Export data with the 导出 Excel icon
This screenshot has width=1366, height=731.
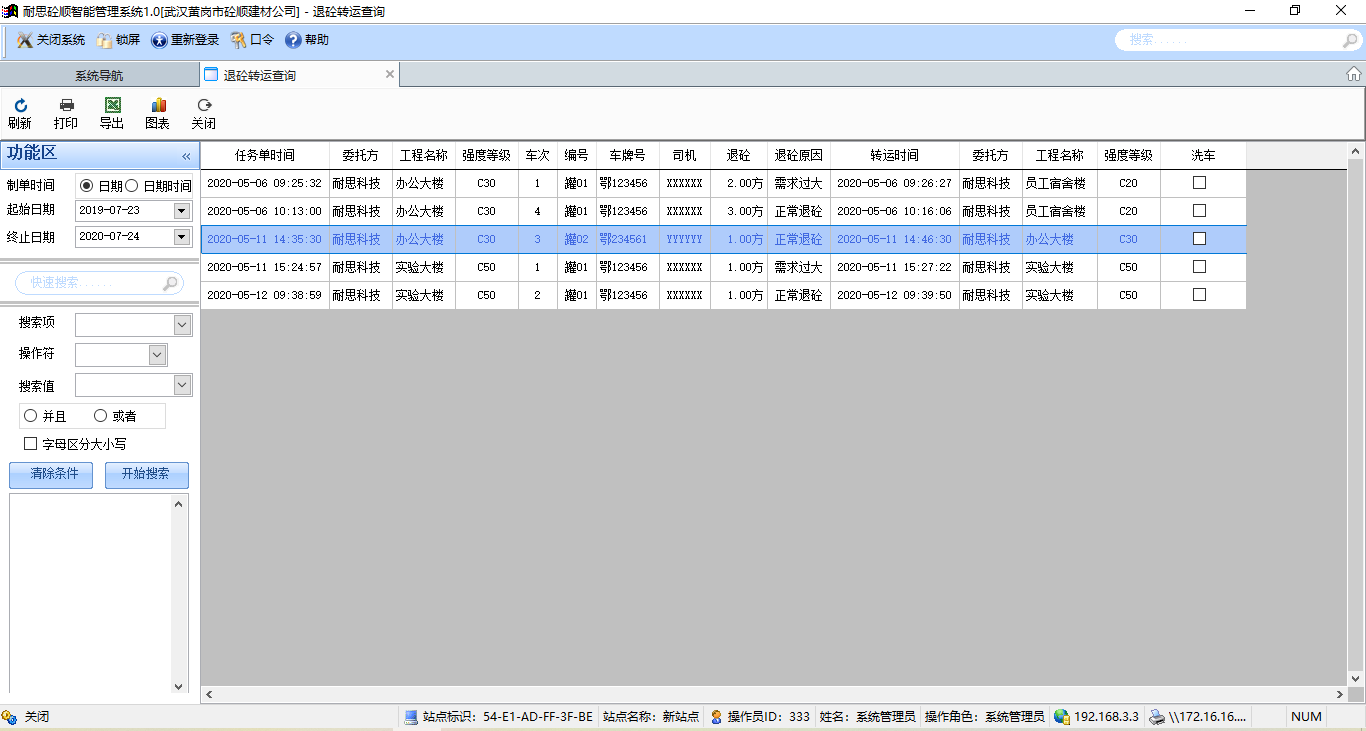click(x=112, y=106)
